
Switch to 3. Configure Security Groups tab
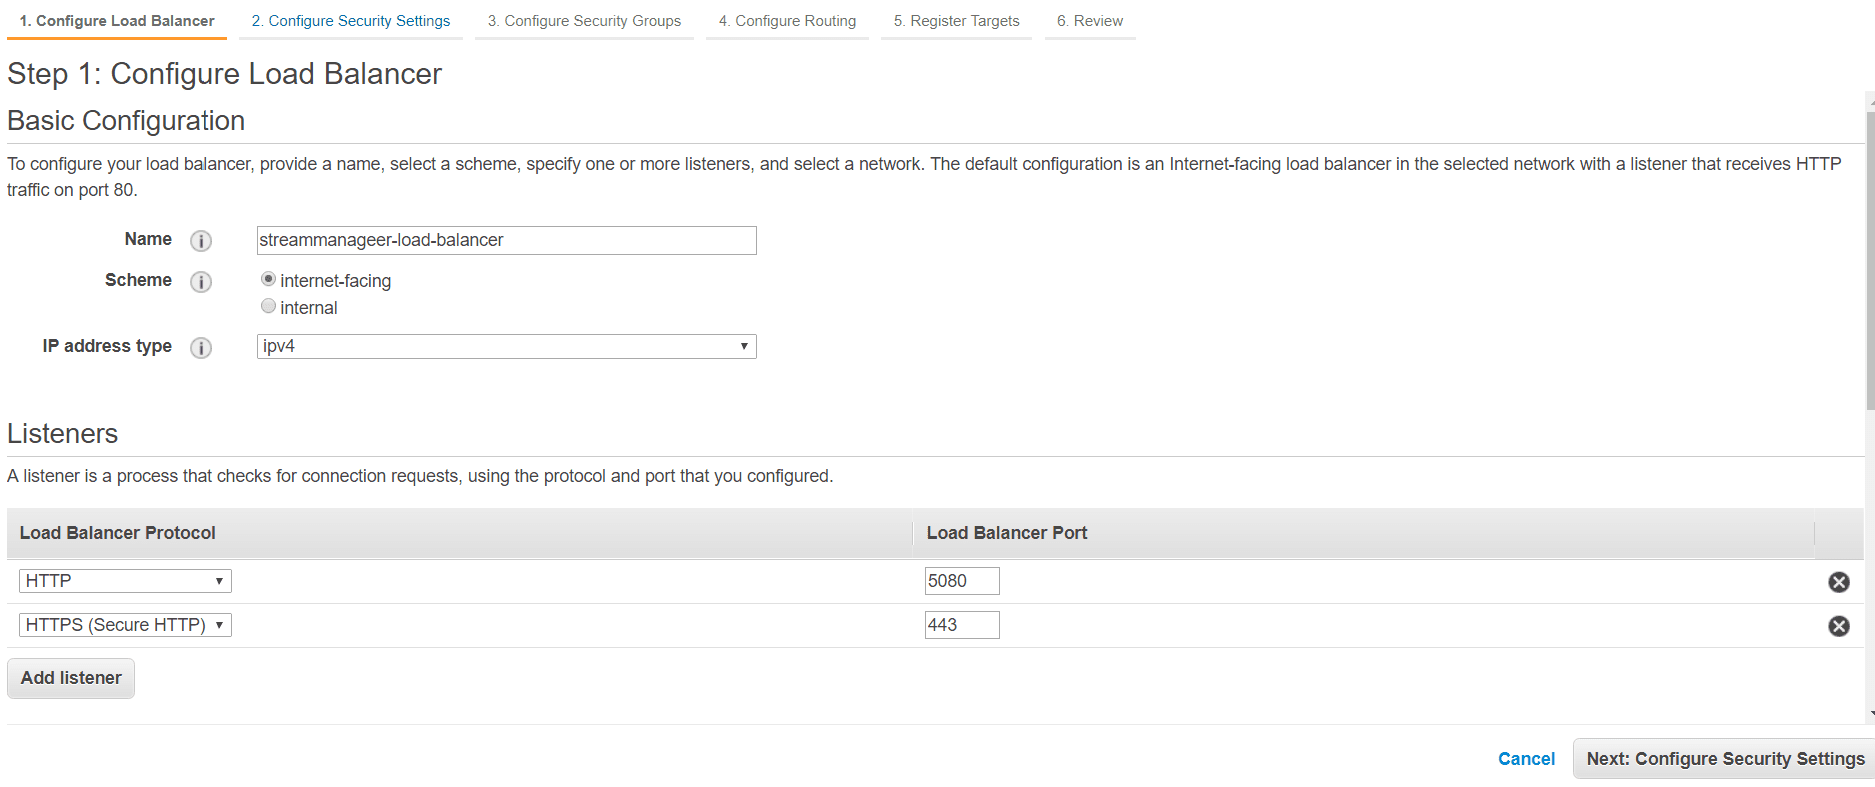tap(584, 21)
